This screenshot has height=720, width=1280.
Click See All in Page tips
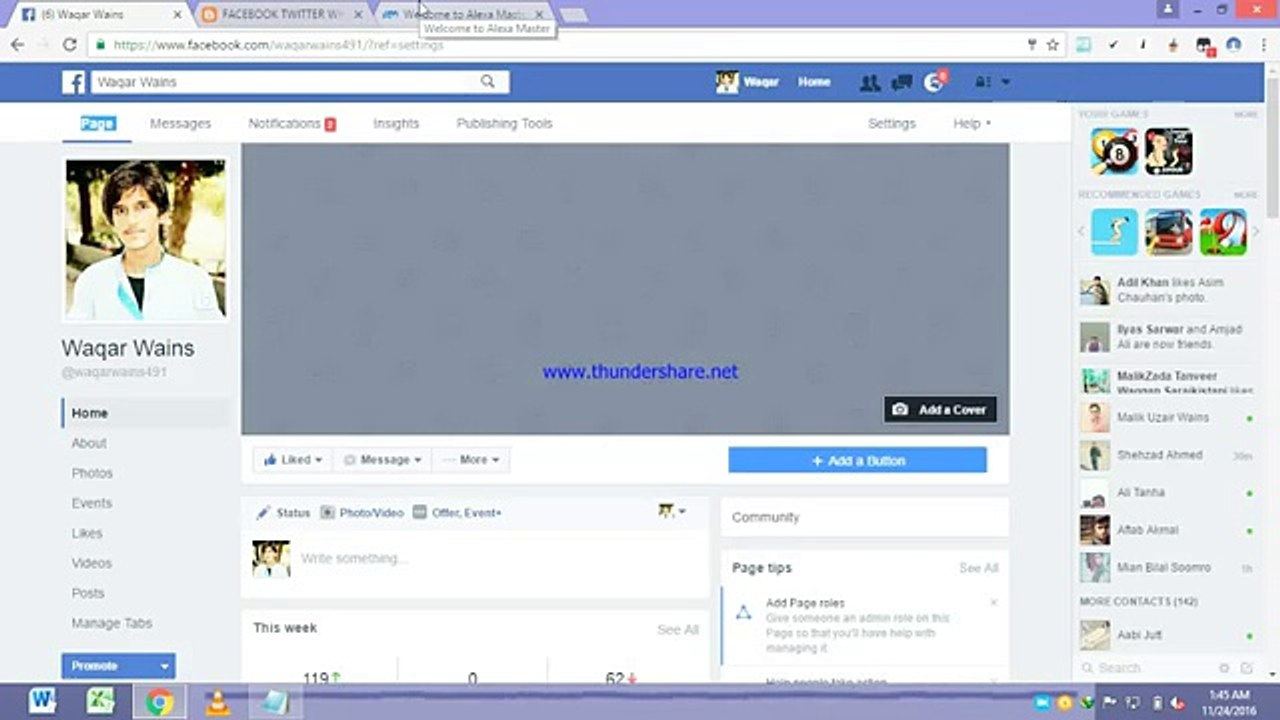978,568
